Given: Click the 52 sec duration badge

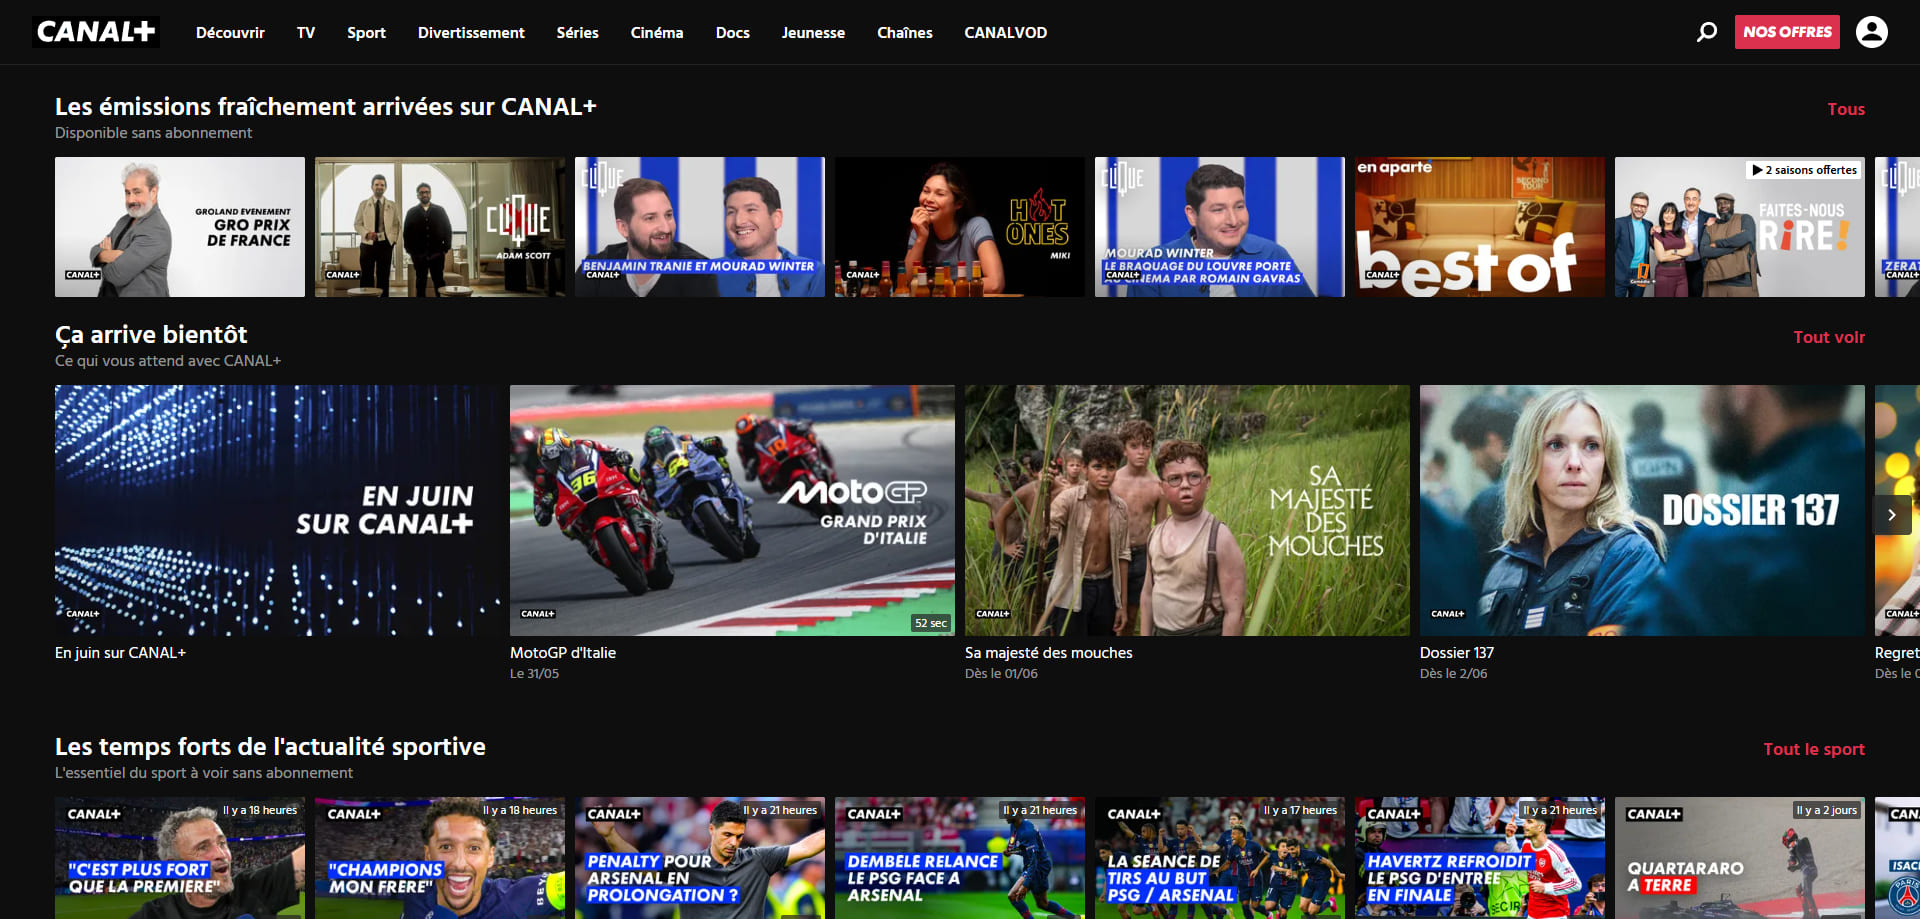Looking at the screenshot, I should click(931, 623).
